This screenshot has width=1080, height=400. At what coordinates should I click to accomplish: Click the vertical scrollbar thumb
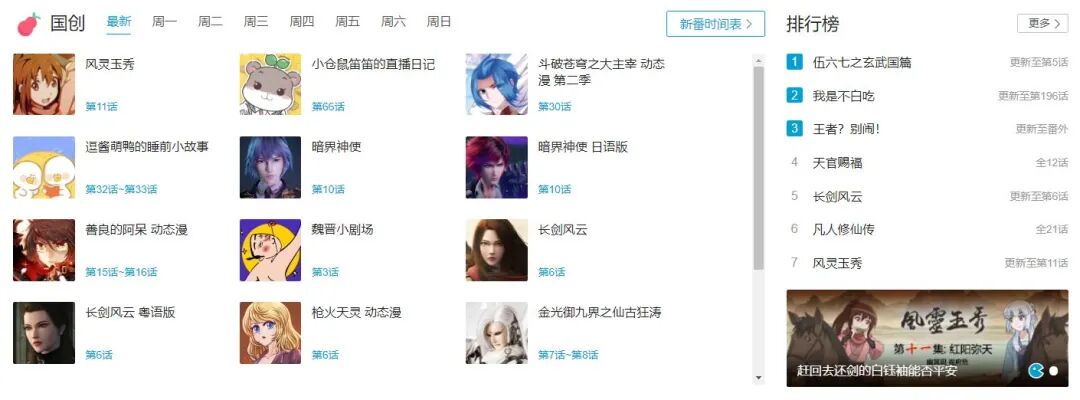point(759,168)
